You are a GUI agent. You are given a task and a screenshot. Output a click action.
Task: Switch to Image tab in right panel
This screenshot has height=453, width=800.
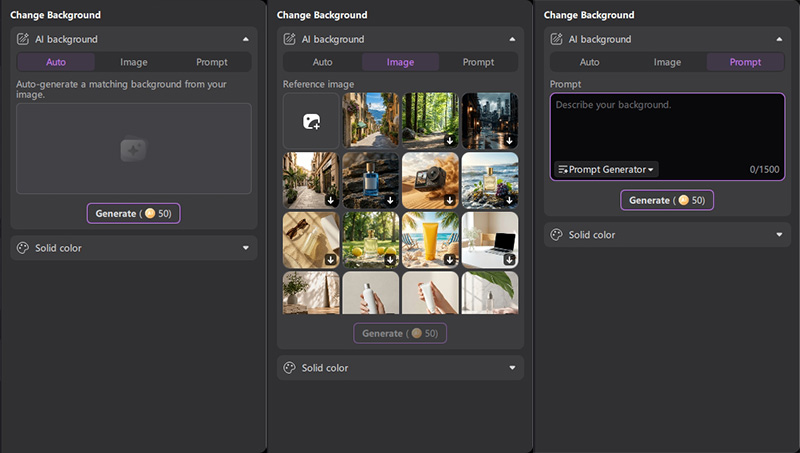pos(667,62)
